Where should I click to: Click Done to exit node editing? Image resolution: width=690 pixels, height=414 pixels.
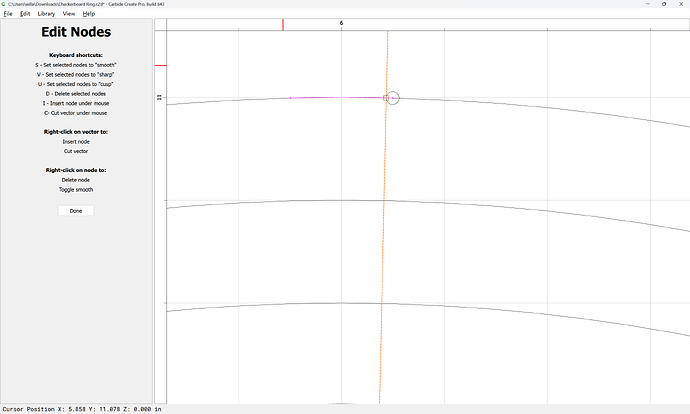[x=76, y=211]
